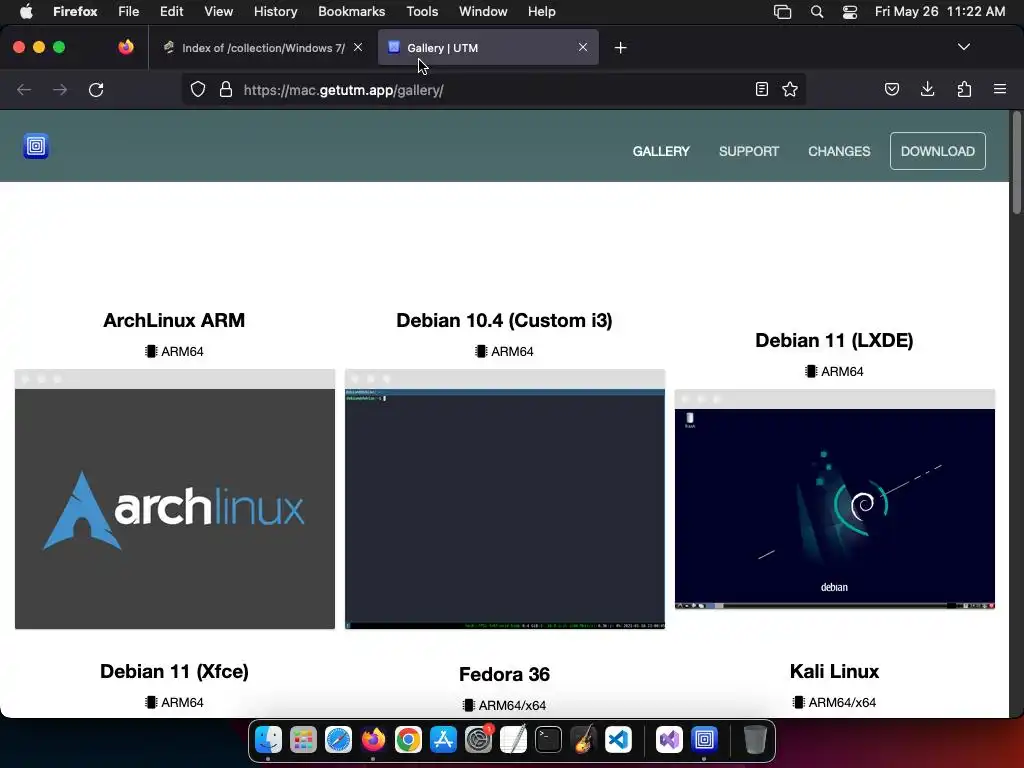Expand the list all tabs chevron
1024x768 pixels.
click(x=964, y=47)
